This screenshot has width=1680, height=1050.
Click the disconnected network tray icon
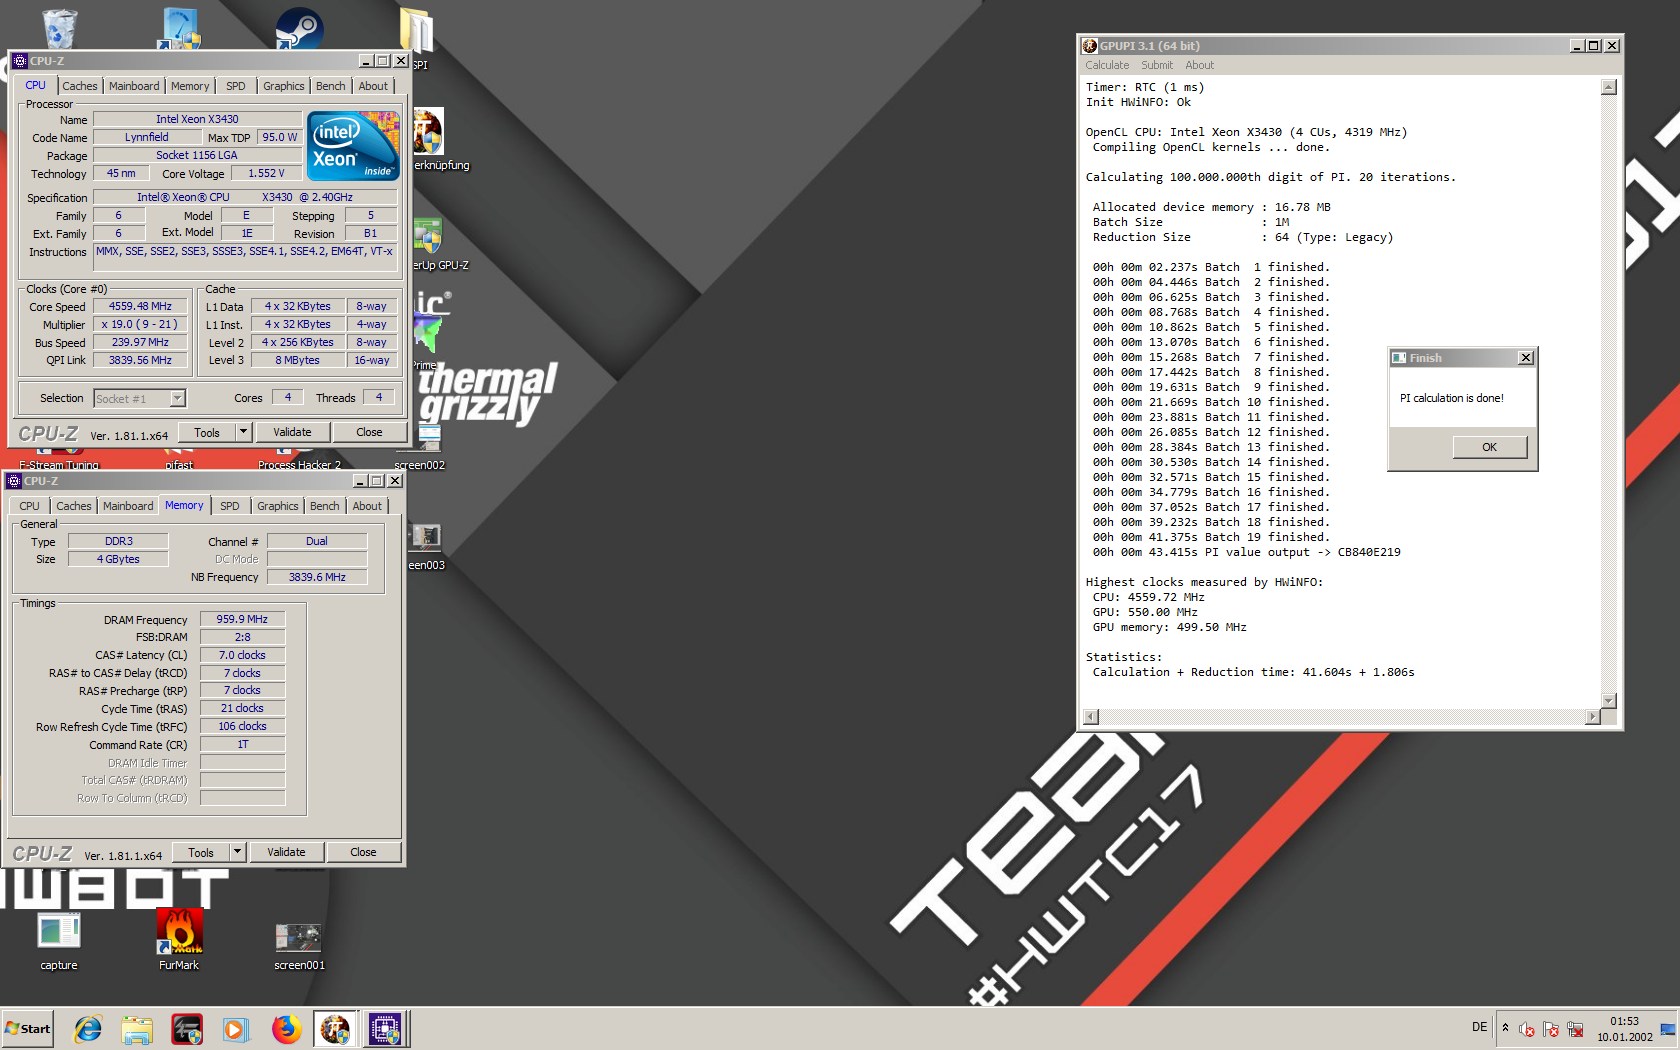tap(1575, 1029)
